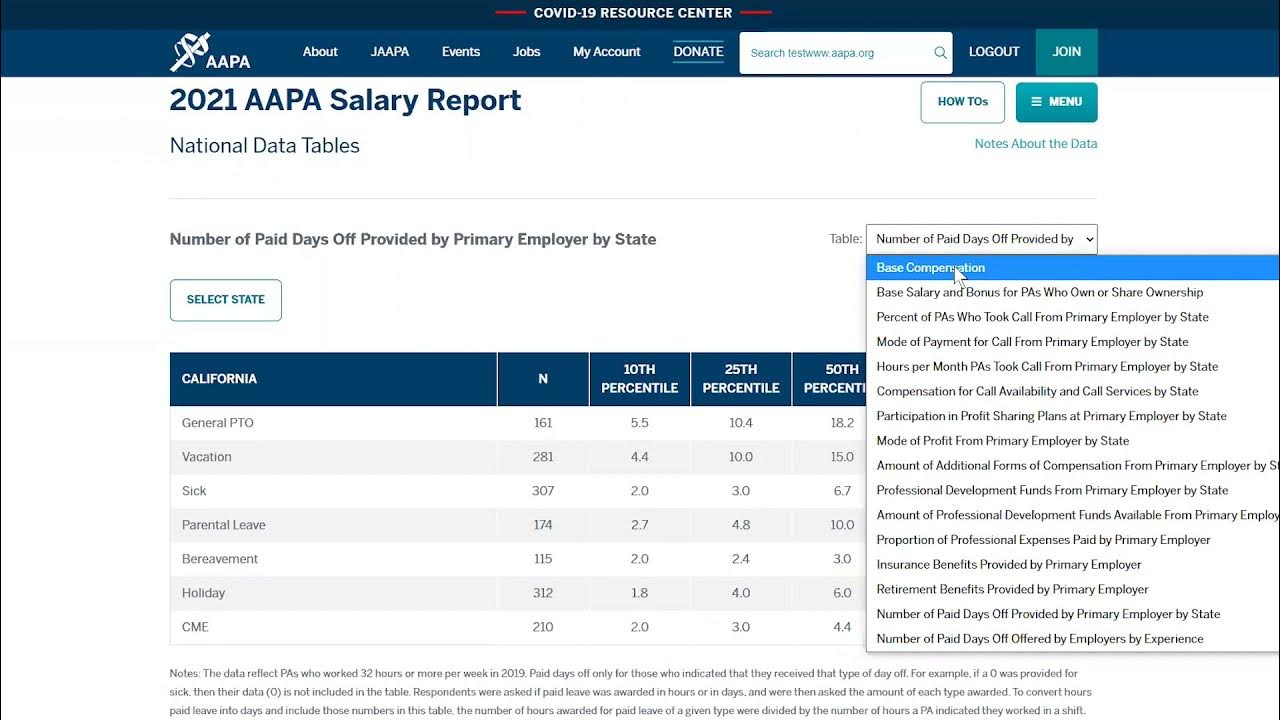This screenshot has height=720, width=1280.
Task: Click the Vacation row label
Action: coord(207,457)
